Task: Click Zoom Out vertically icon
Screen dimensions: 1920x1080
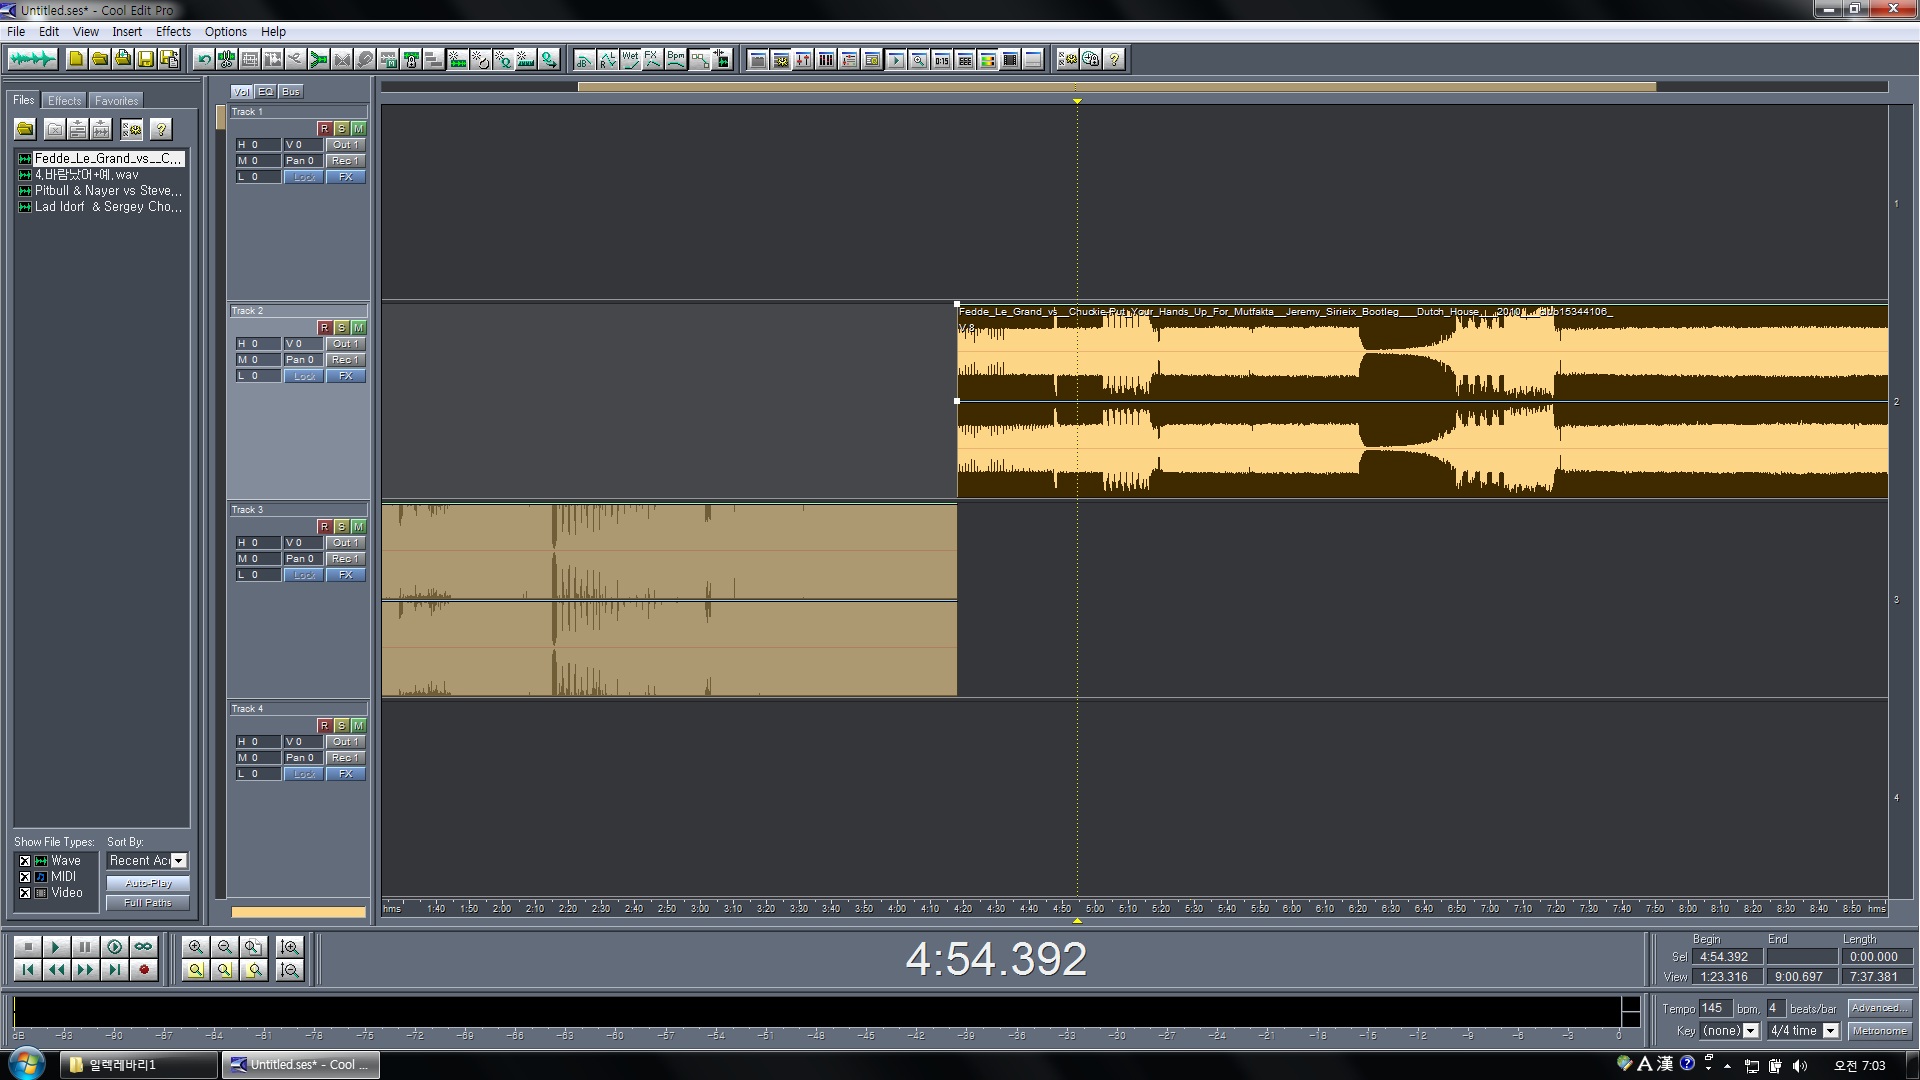Action: (290, 969)
